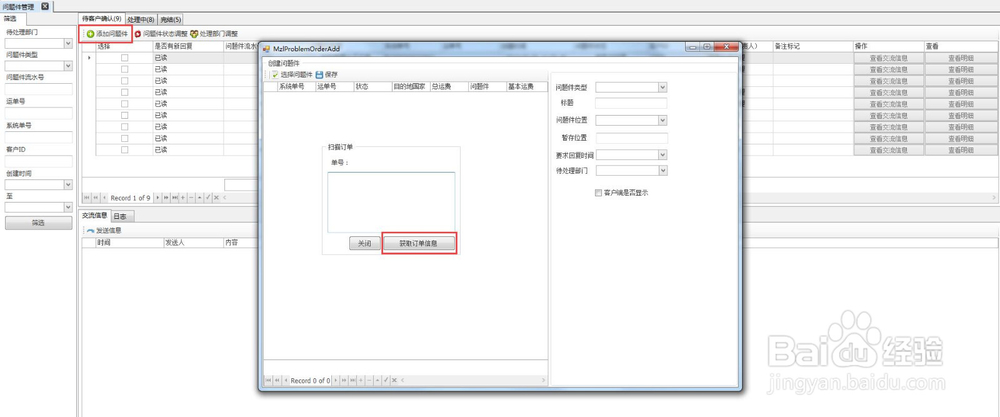Viewport: 1000px width, 417px height.
Task: Switch to the 完结(5) tab
Action: [x=170, y=20]
